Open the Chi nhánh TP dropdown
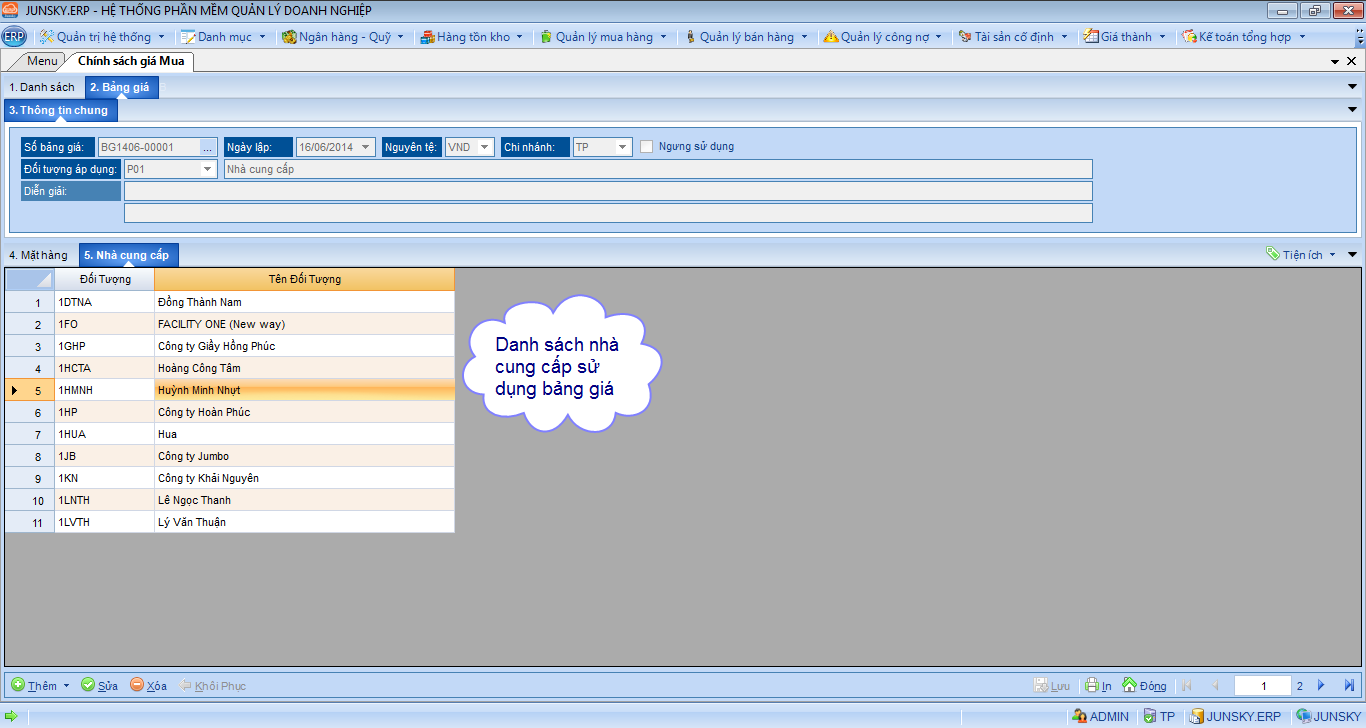 (622, 147)
